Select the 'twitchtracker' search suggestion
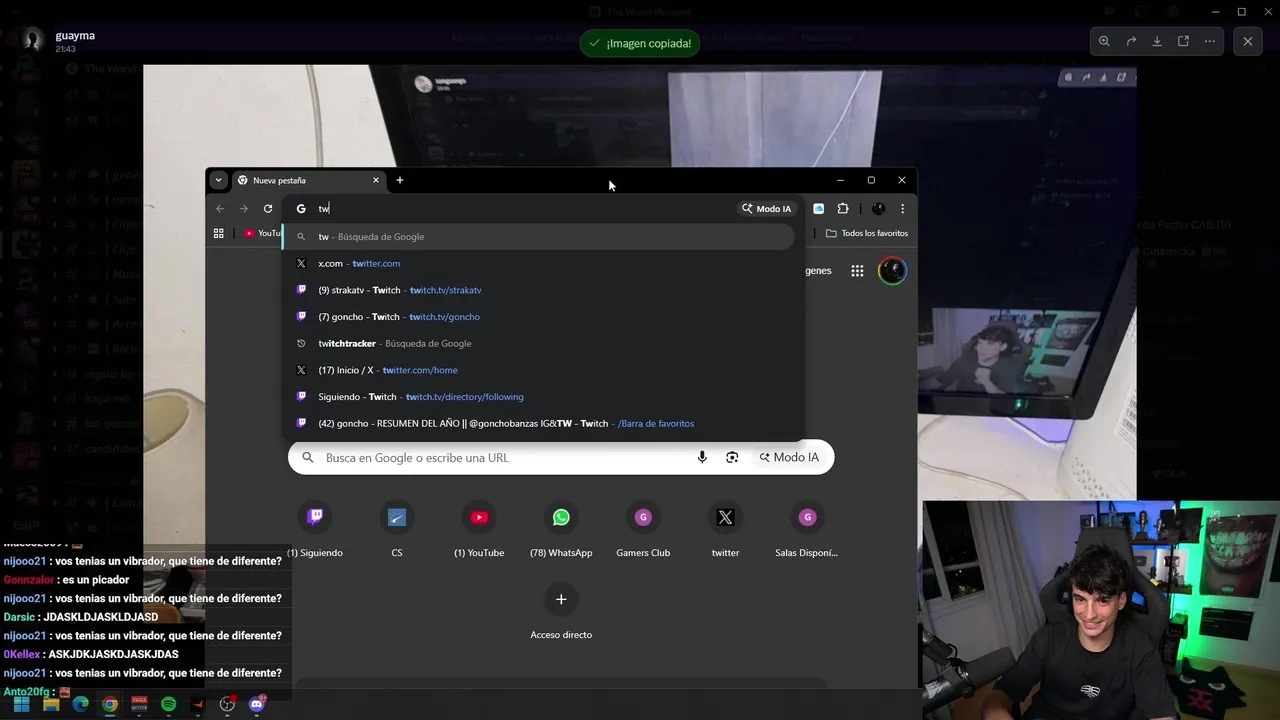This screenshot has height=720, width=1280. (x=540, y=343)
